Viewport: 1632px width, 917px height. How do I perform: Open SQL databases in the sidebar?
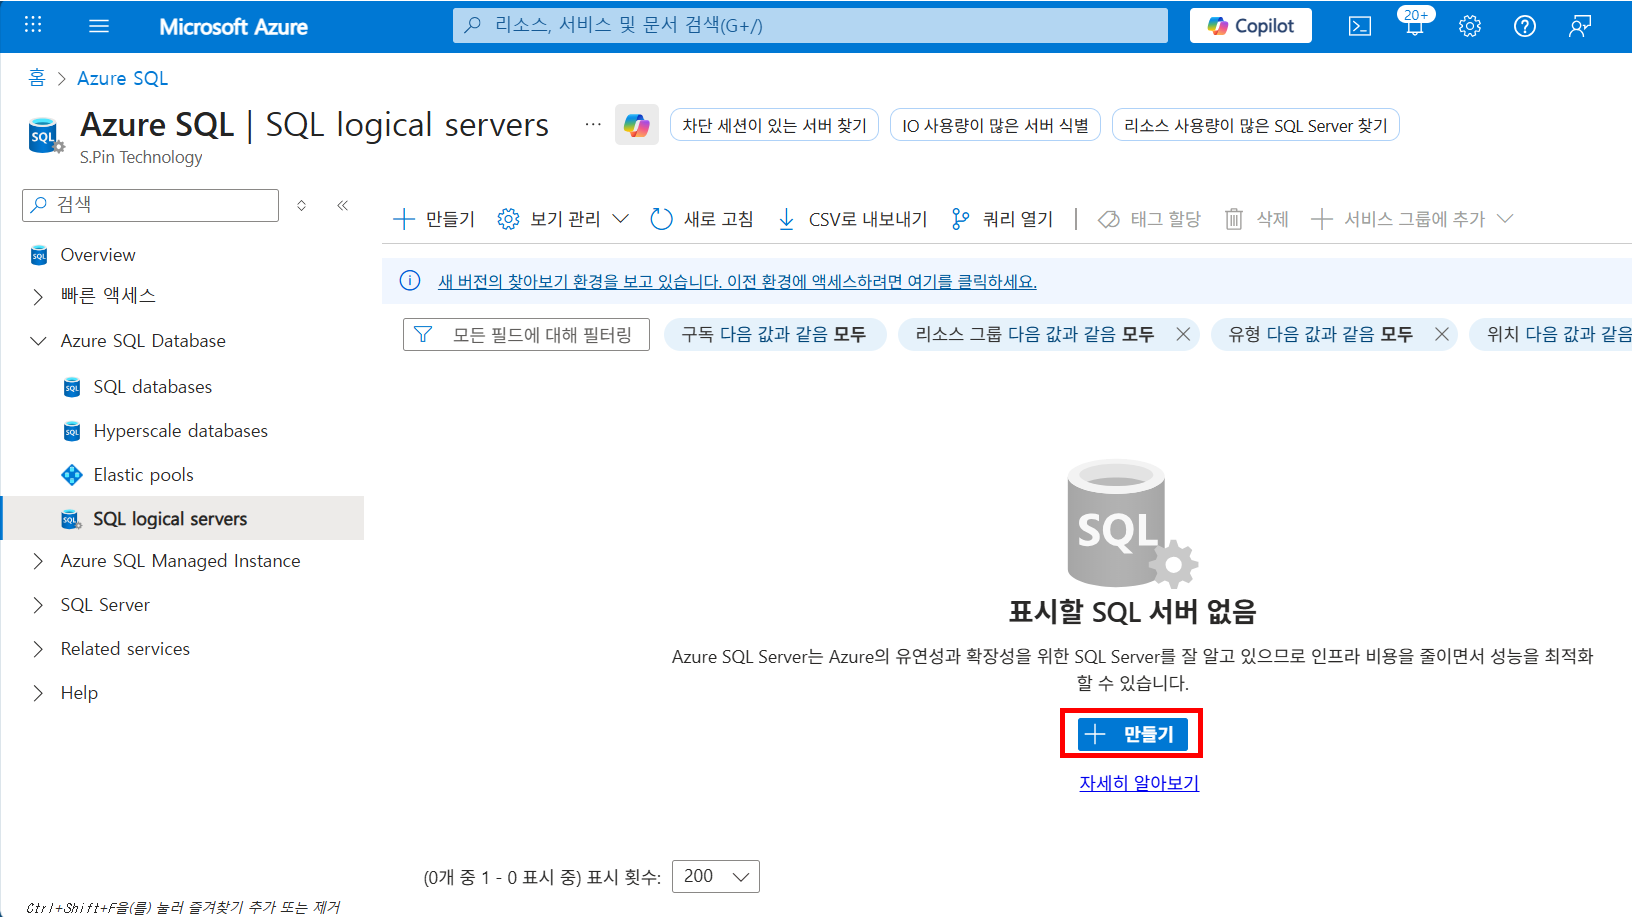point(152,387)
